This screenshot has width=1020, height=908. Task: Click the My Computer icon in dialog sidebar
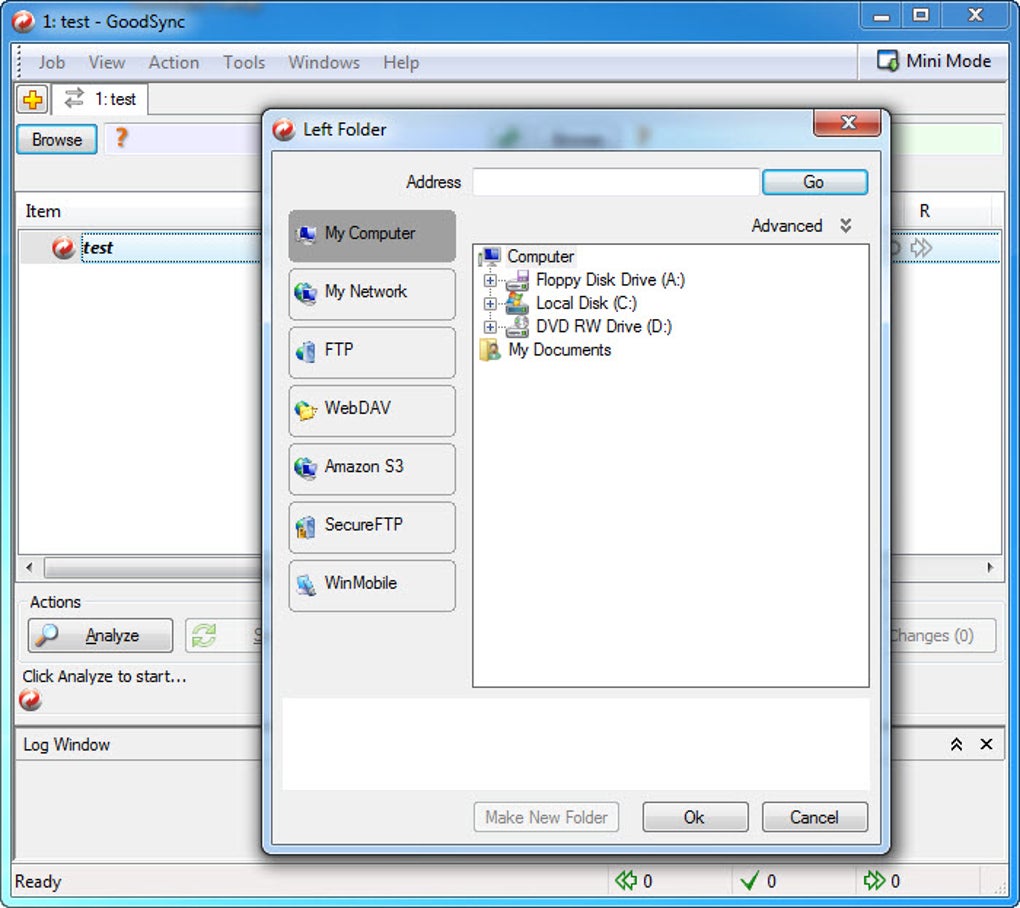306,234
